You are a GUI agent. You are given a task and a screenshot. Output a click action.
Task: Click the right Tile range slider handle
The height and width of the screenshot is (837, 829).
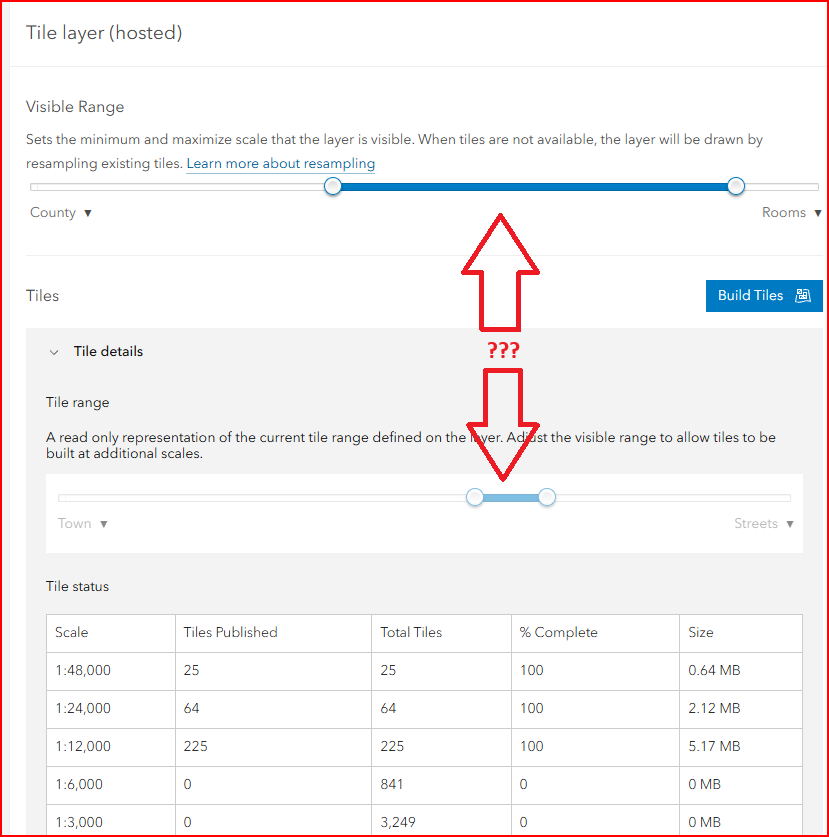click(x=546, y=497)
